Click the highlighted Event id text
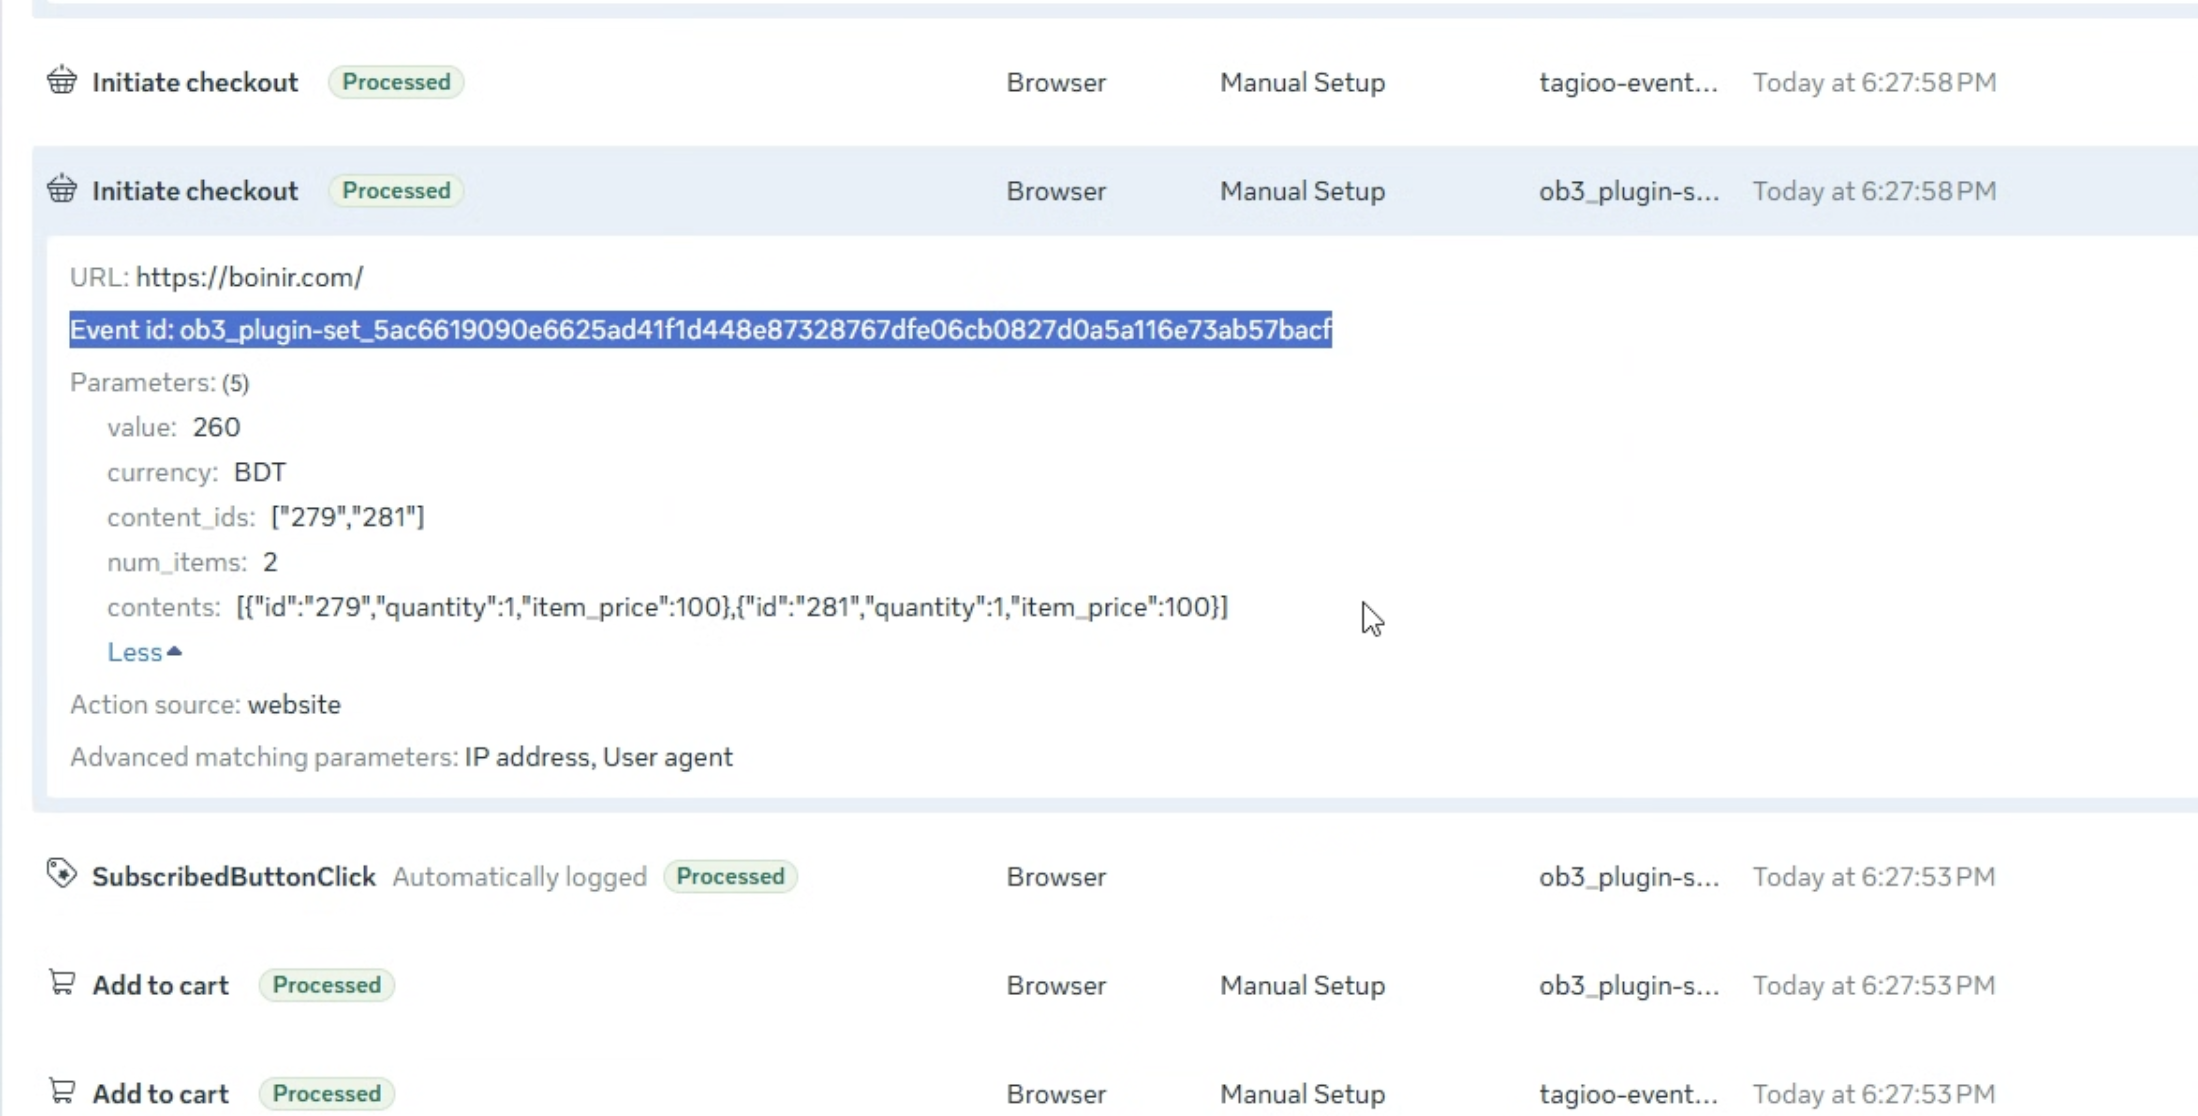The height and width of the screenshot is (1116, 2198). pyautogui.click(x=700, y=330)
